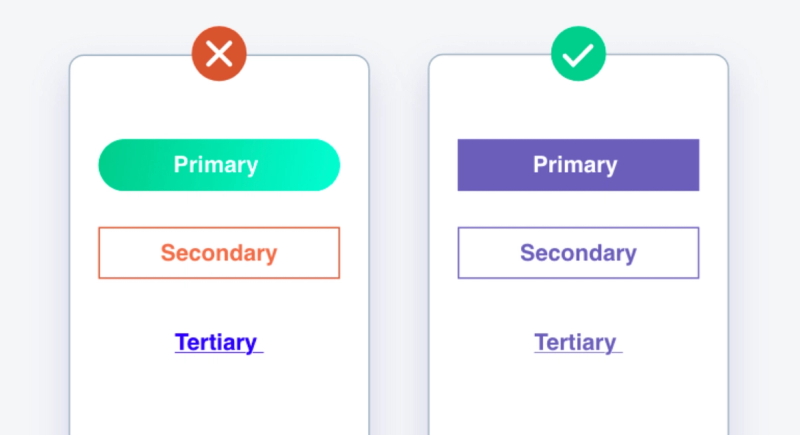Click empty space below blue Tertiary link
Viewport: 800px width, 435px height.
(x=219, y=395)
